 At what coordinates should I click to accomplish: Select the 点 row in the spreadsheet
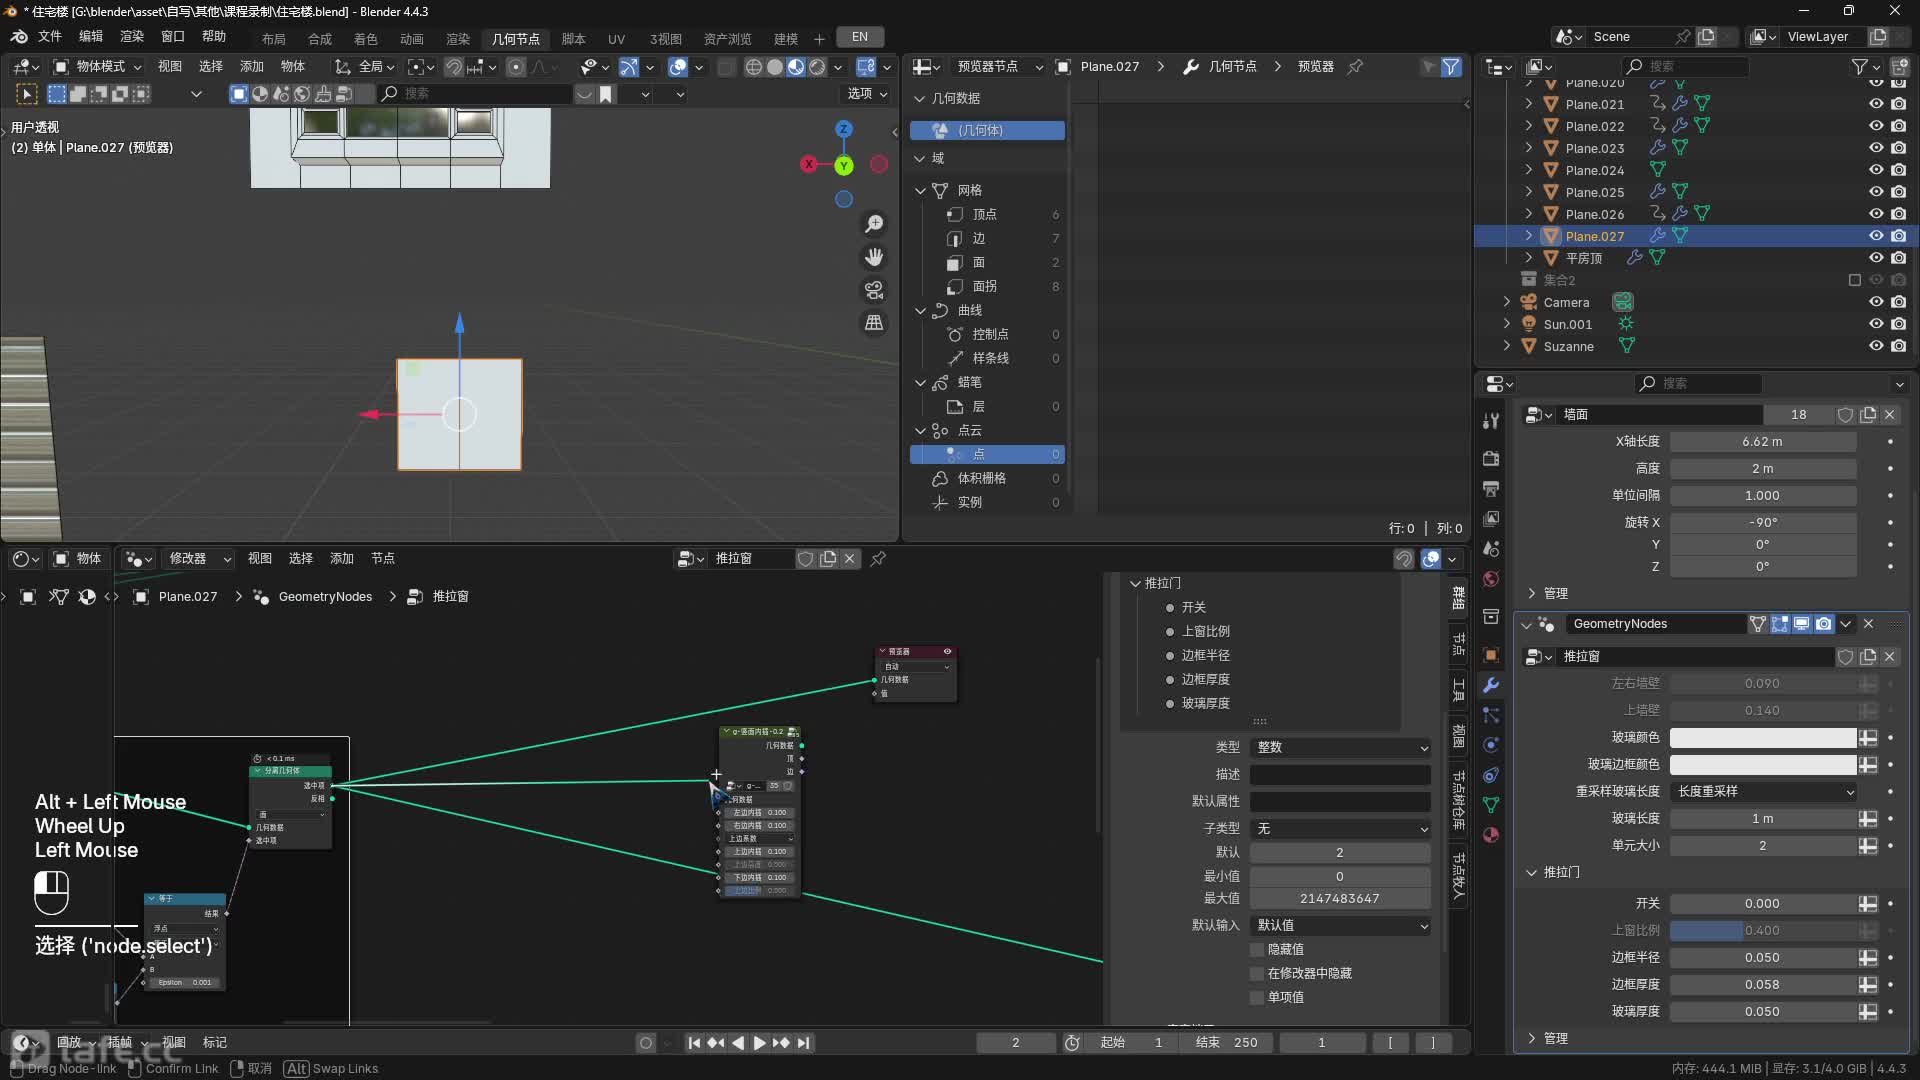pos(987,455)
